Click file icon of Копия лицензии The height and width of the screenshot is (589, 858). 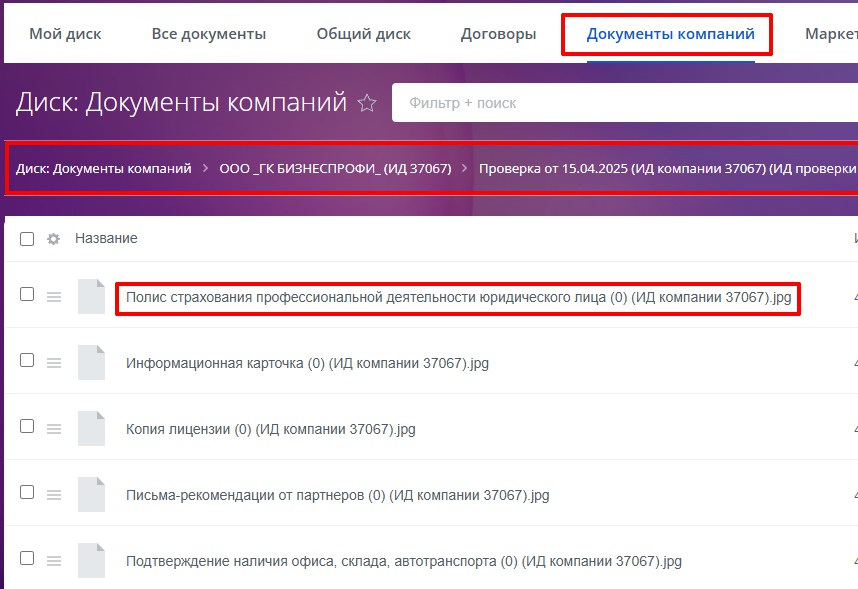pos(91,429)
